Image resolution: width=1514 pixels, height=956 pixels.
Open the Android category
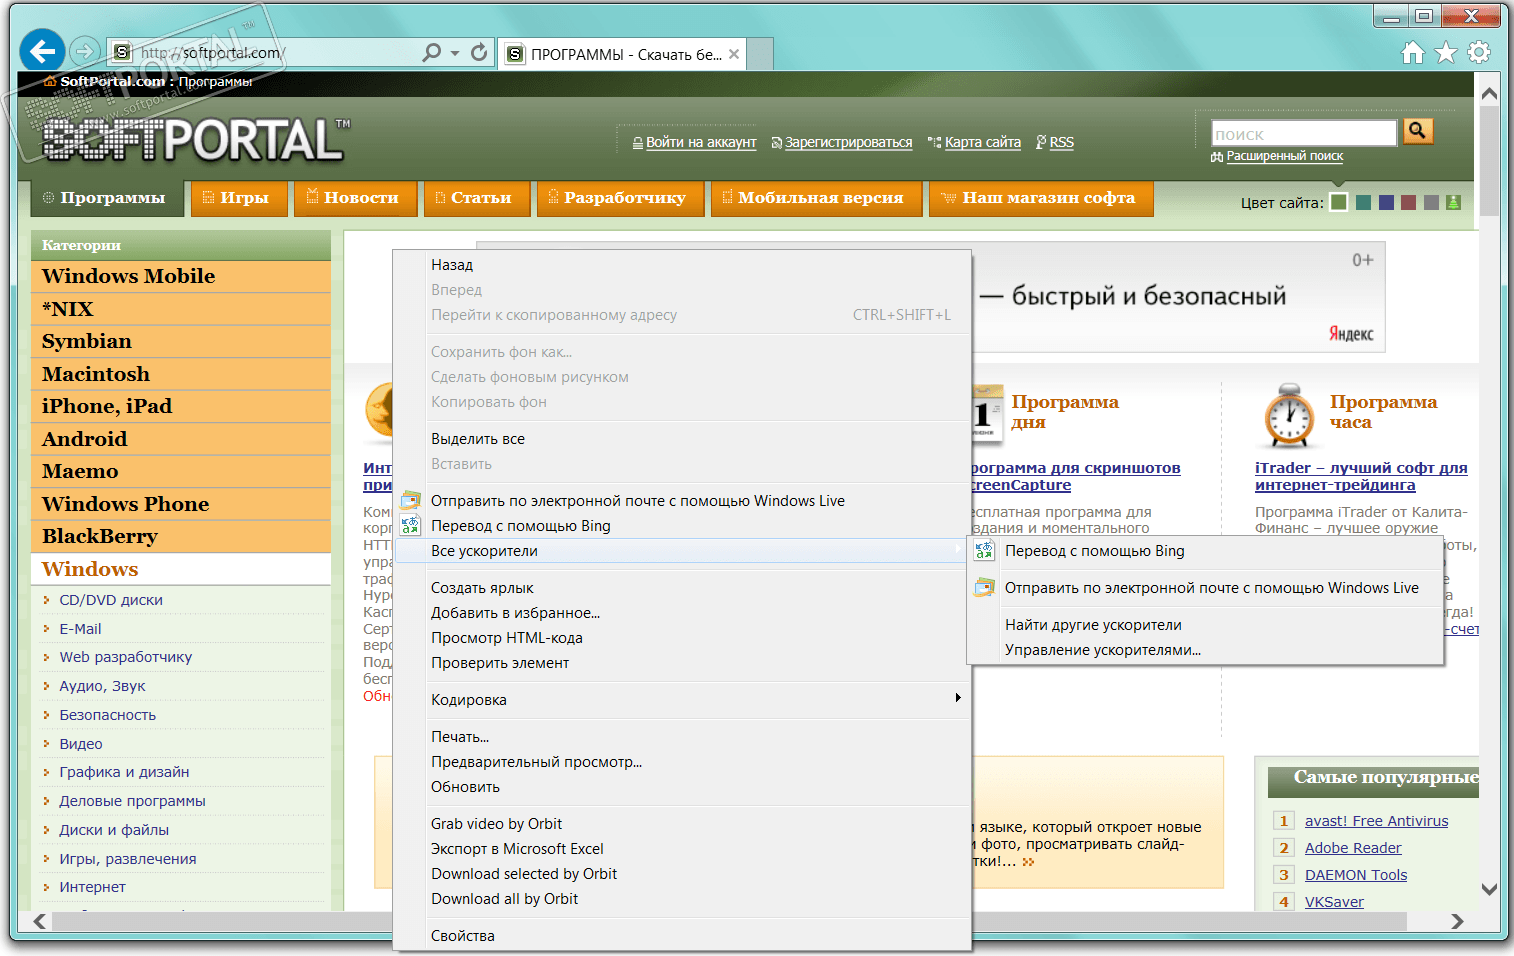181,439
